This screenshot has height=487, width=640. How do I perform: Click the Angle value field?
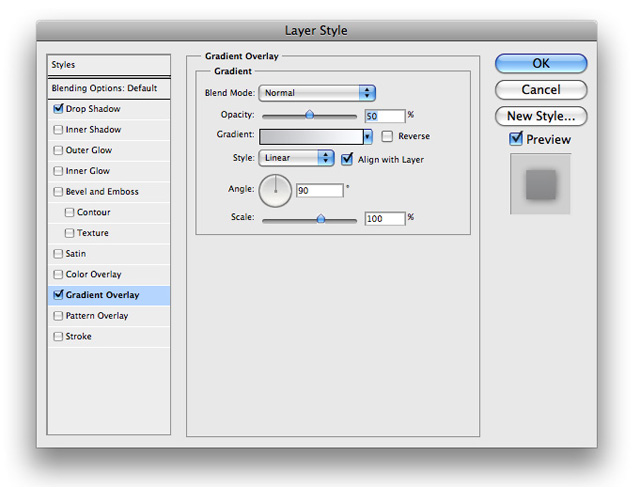(x=320, y=191)
